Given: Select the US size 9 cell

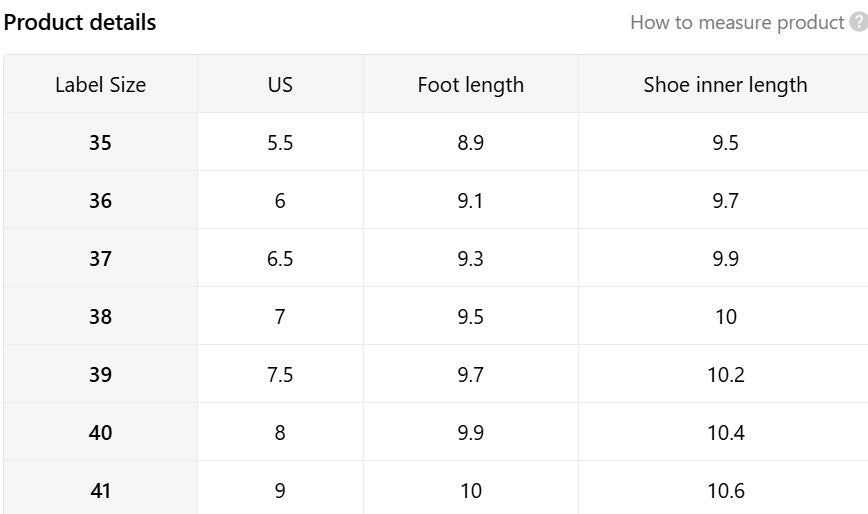Looking at the screenshot, I should point(280,490).
